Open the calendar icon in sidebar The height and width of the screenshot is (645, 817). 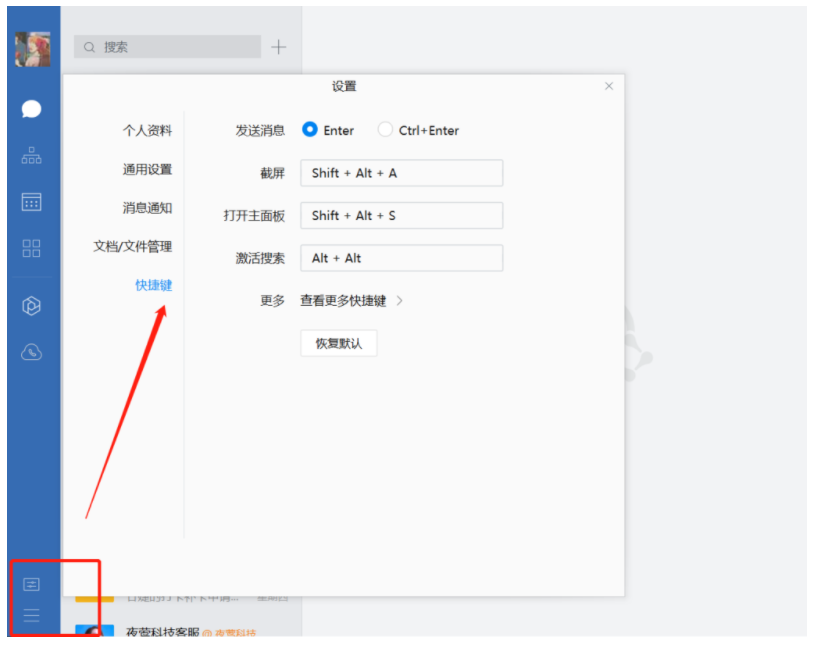[x=31, y=202]
